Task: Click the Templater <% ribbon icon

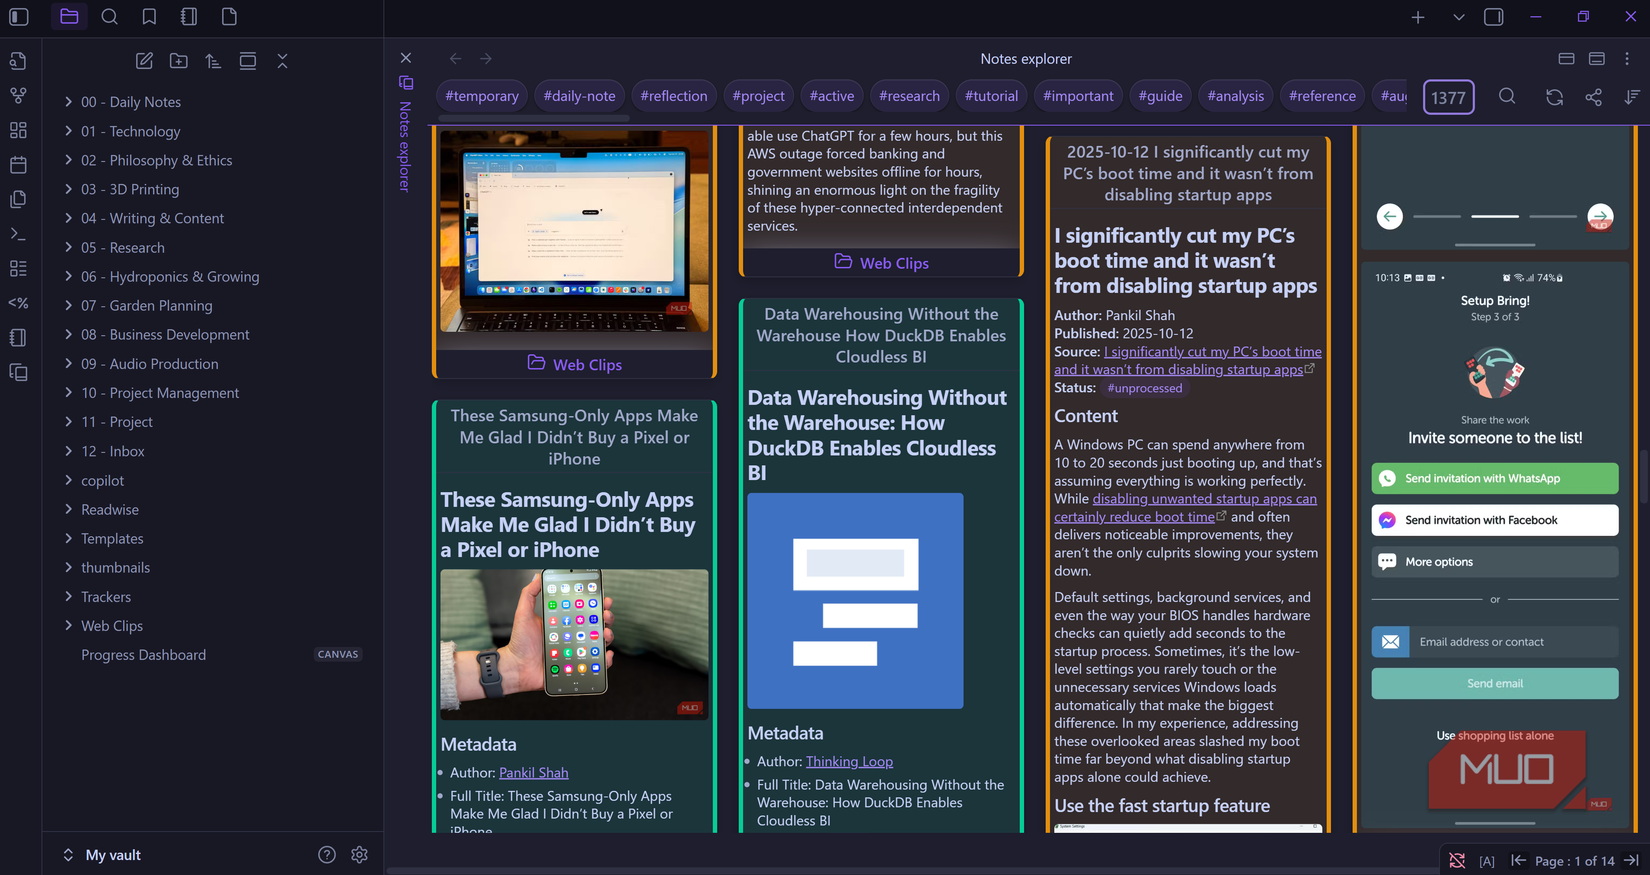Action: [x=18, y=303]
